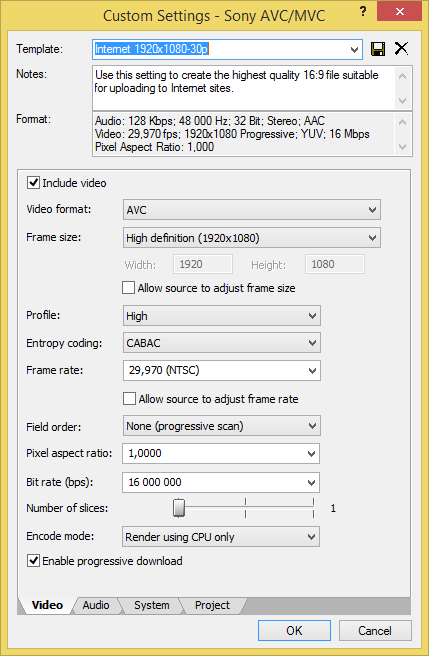Open the Video format AVC dropdown
Viewport: 429px width, 656px height.
click(x=252, y=210)
